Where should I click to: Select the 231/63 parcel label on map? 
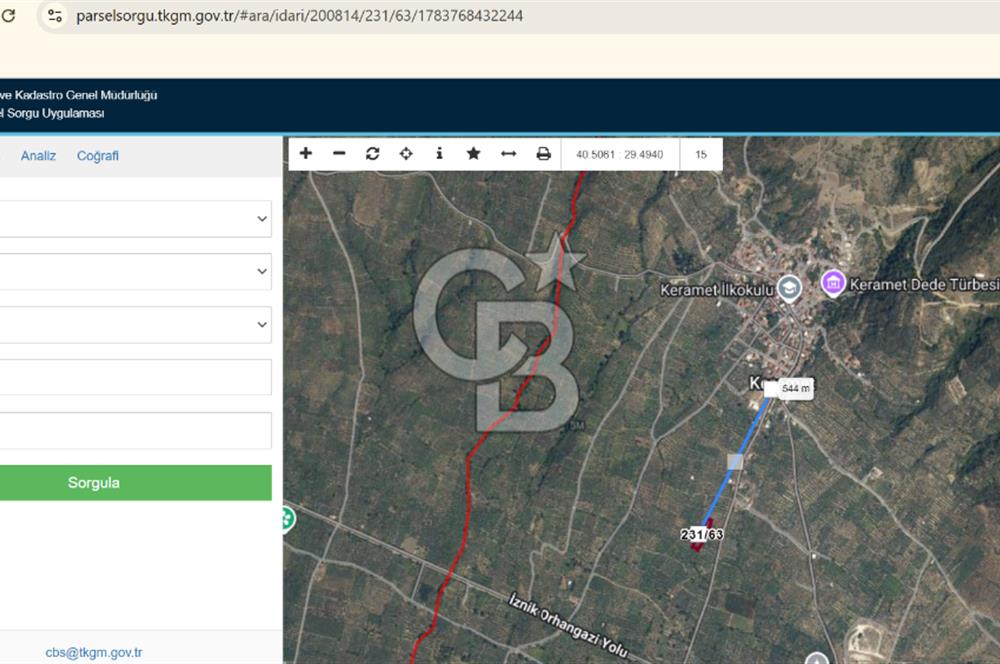pos(702,535)
